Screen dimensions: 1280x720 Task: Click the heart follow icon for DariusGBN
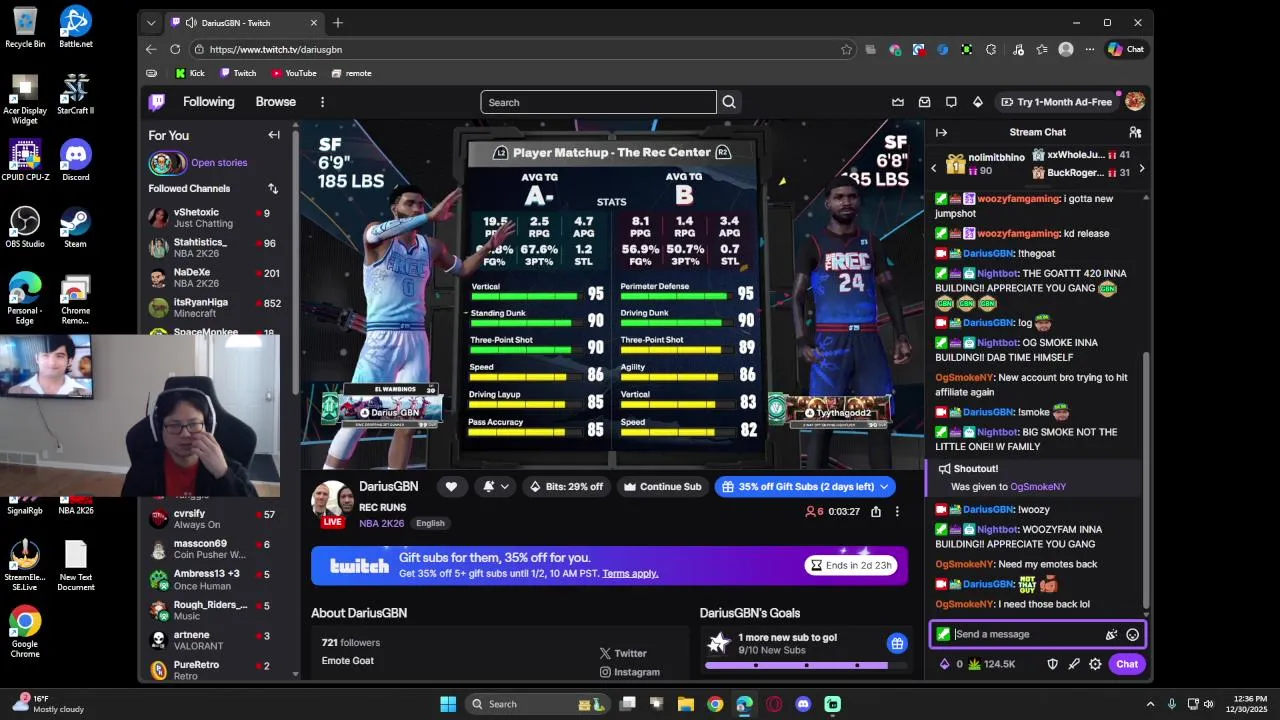pyautogui.click(x=451, y=487)
